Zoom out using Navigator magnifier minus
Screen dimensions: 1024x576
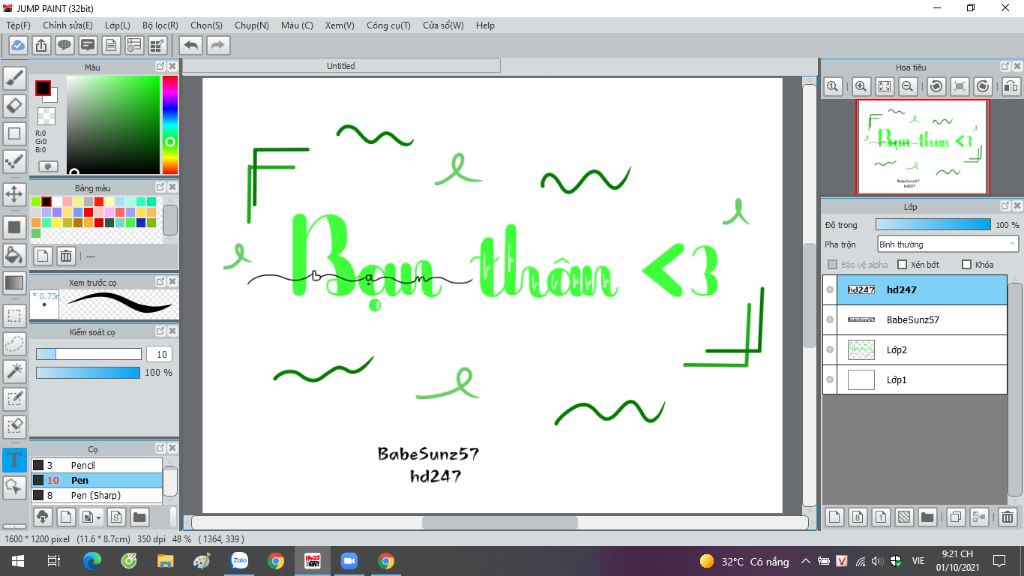pyautogui.click(x=908, y=86)
